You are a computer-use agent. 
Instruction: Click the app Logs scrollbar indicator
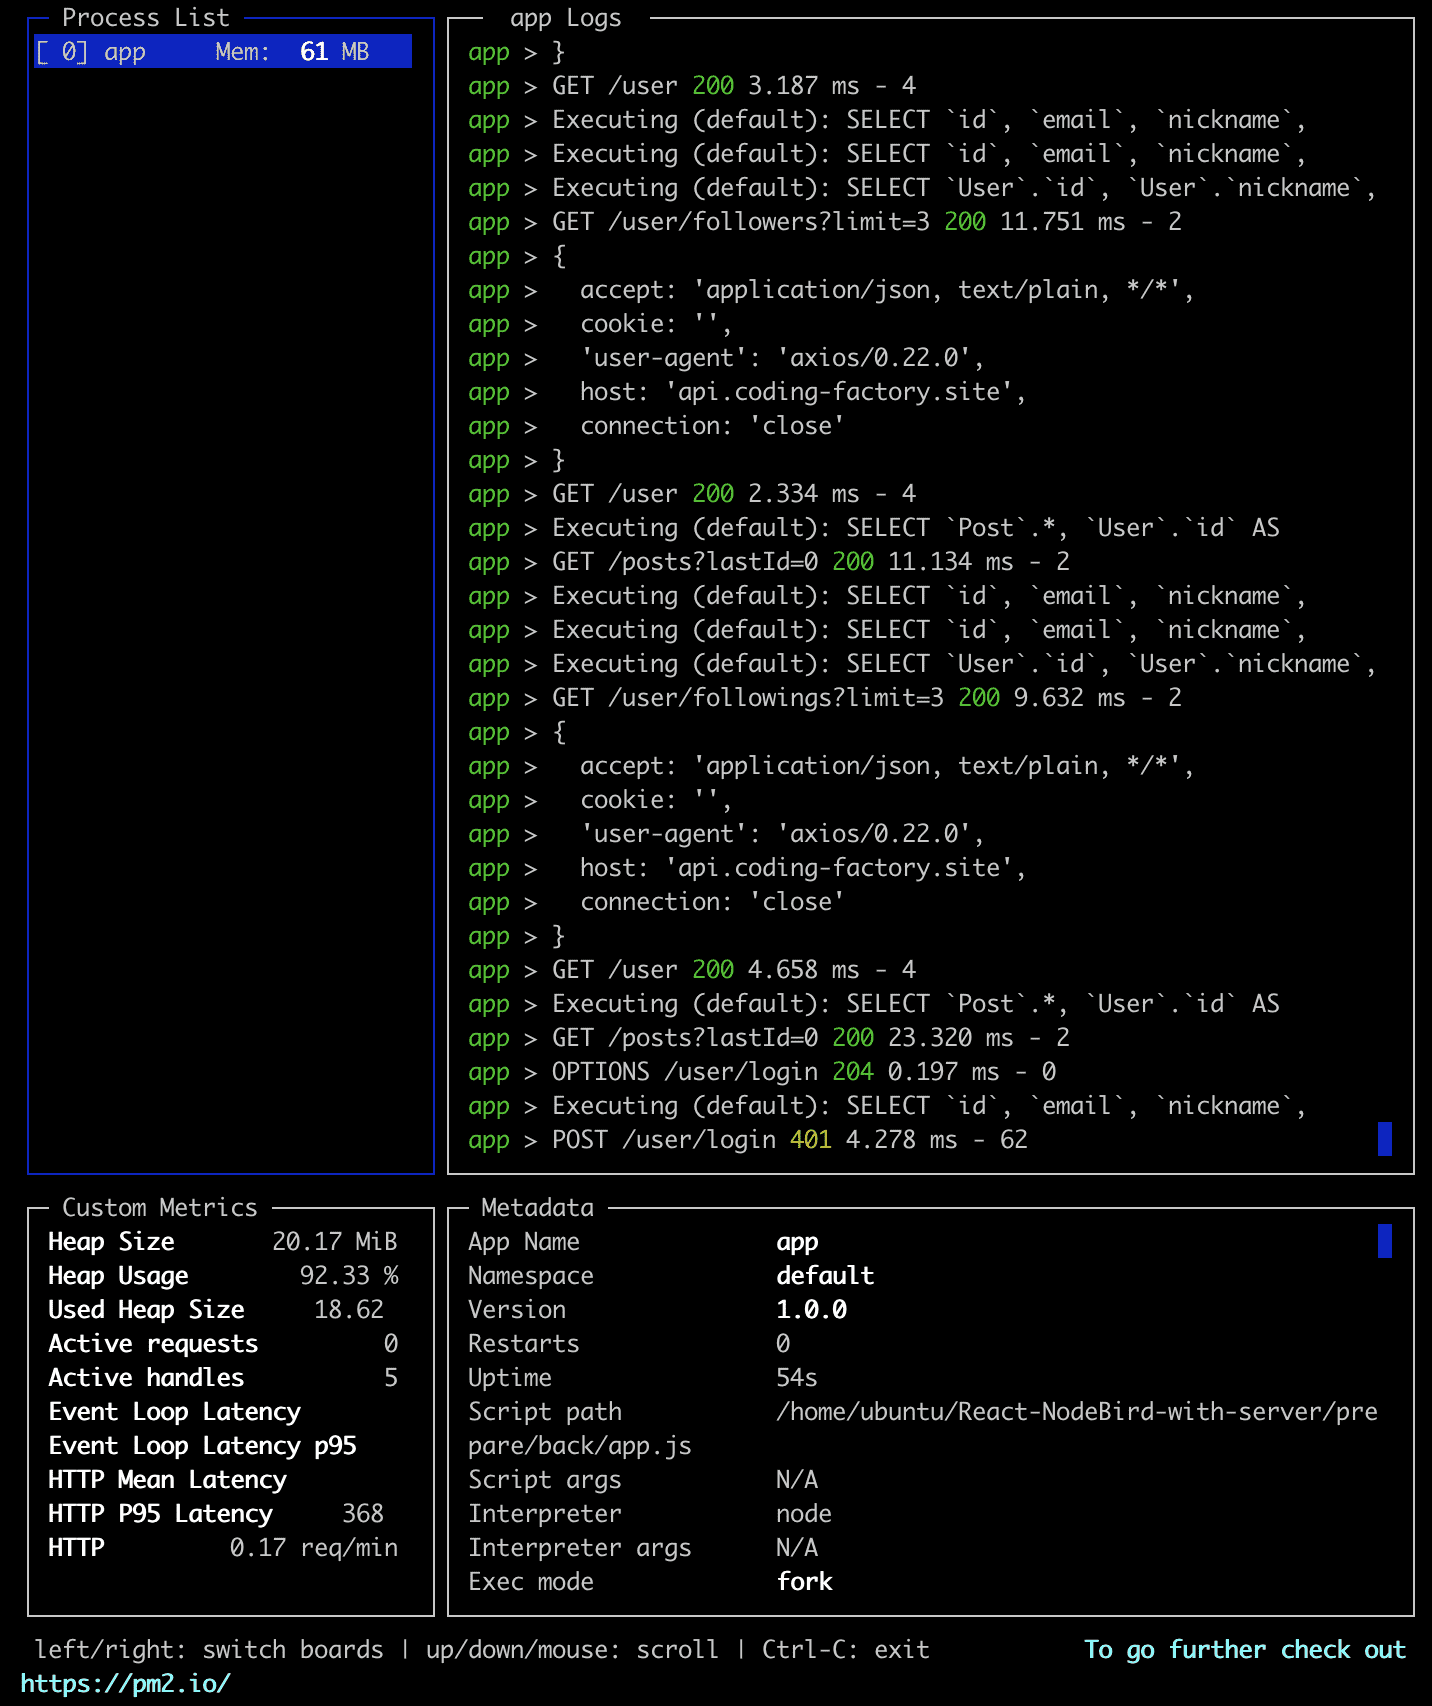[1384, 1139]
